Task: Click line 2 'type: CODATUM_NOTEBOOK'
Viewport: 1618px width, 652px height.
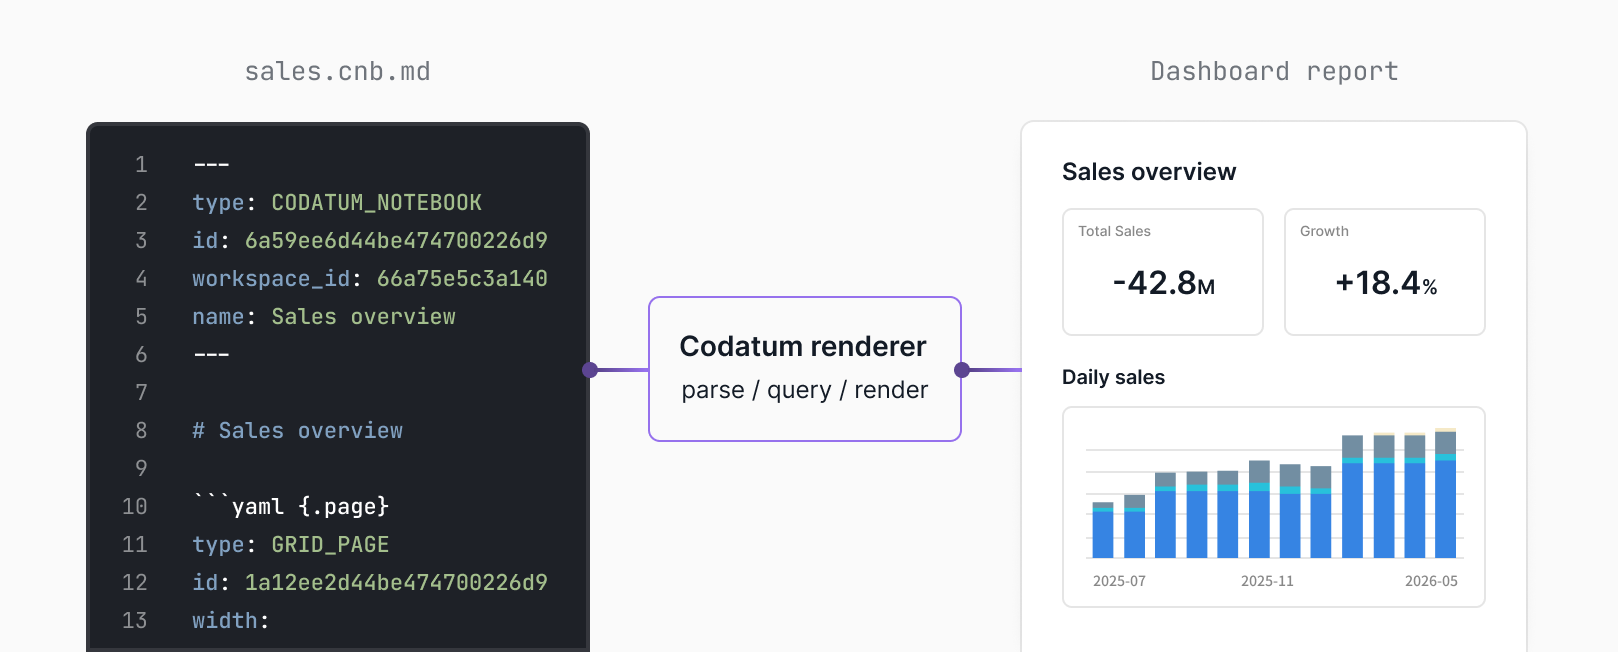Action: click(337, 203)
